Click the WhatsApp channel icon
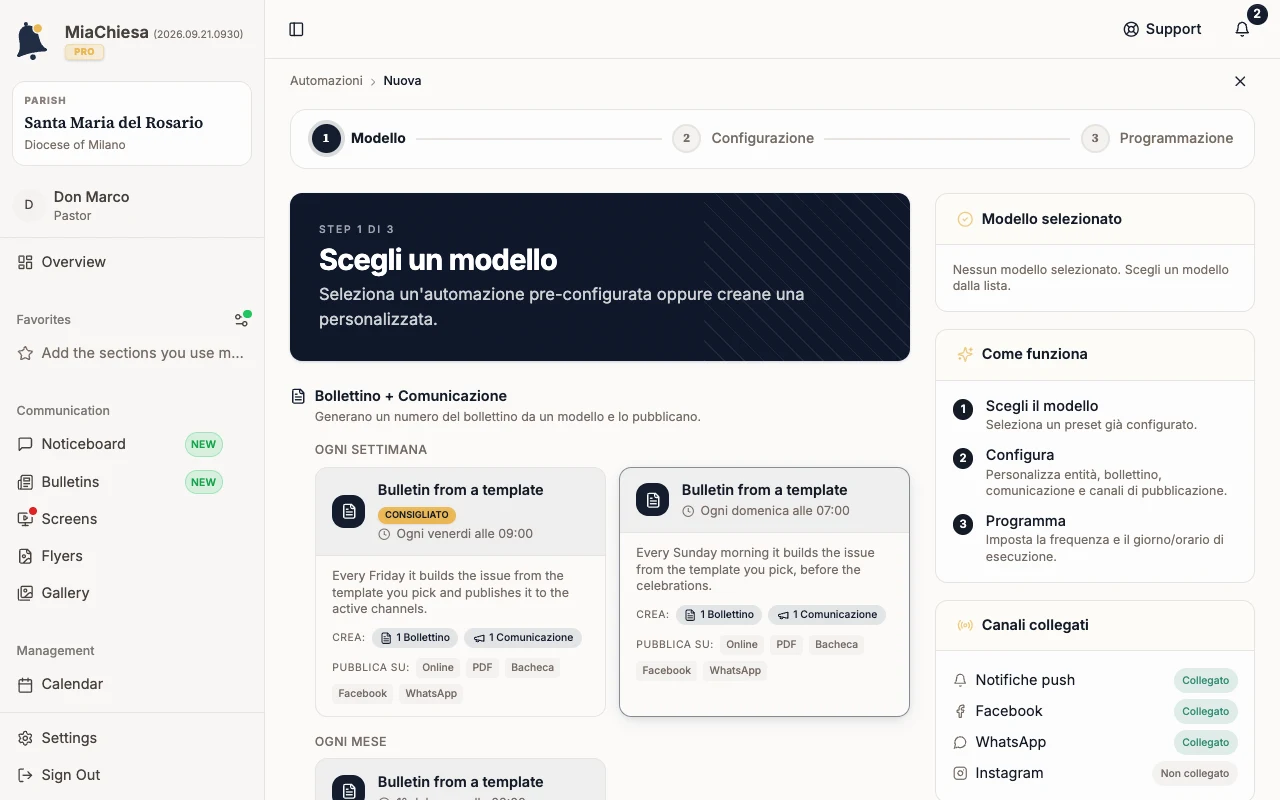Screen dimensions: 1280x800 coord(960,742)
